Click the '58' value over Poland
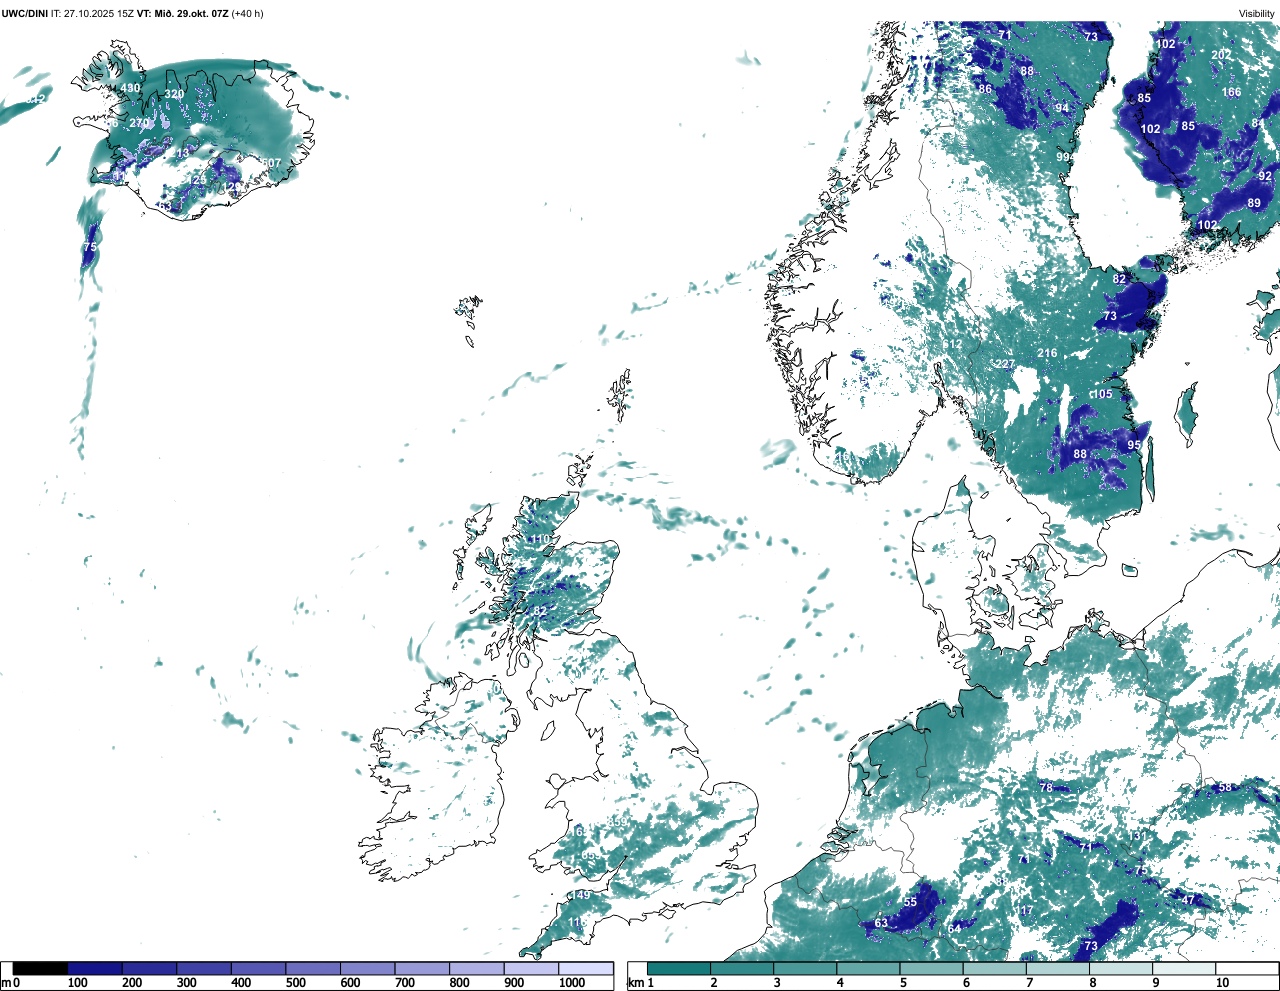The width and height of the screenshot is (1280, 991). click(x=1226, y=788)
